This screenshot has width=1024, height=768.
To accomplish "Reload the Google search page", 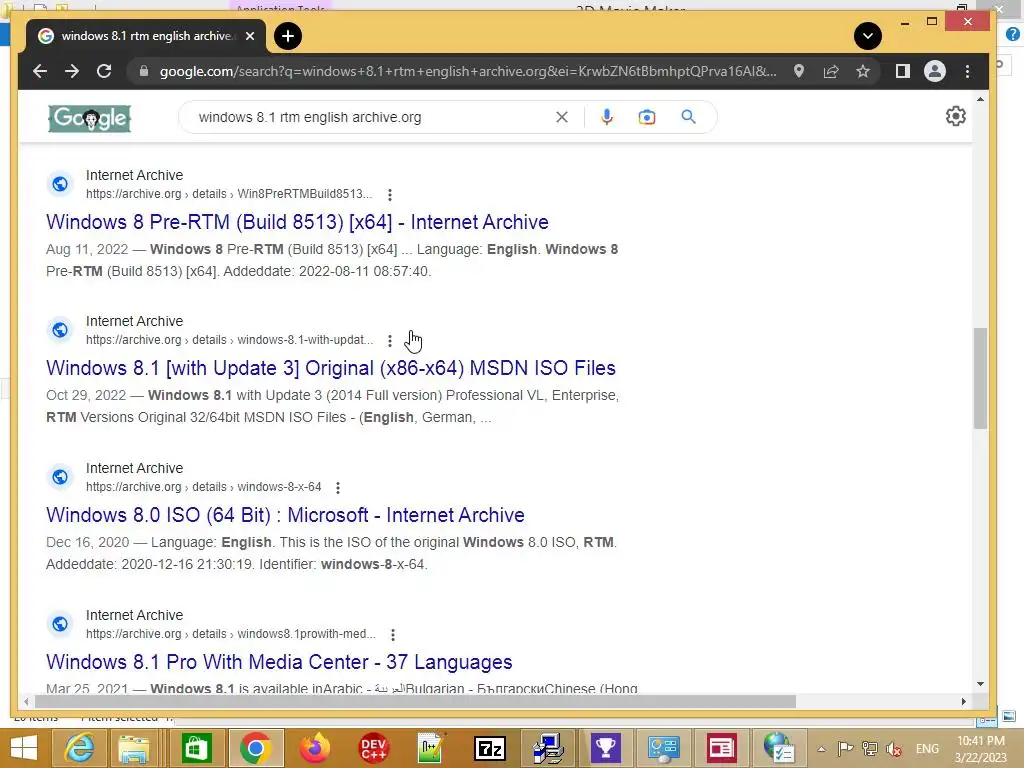I will 104,71.
